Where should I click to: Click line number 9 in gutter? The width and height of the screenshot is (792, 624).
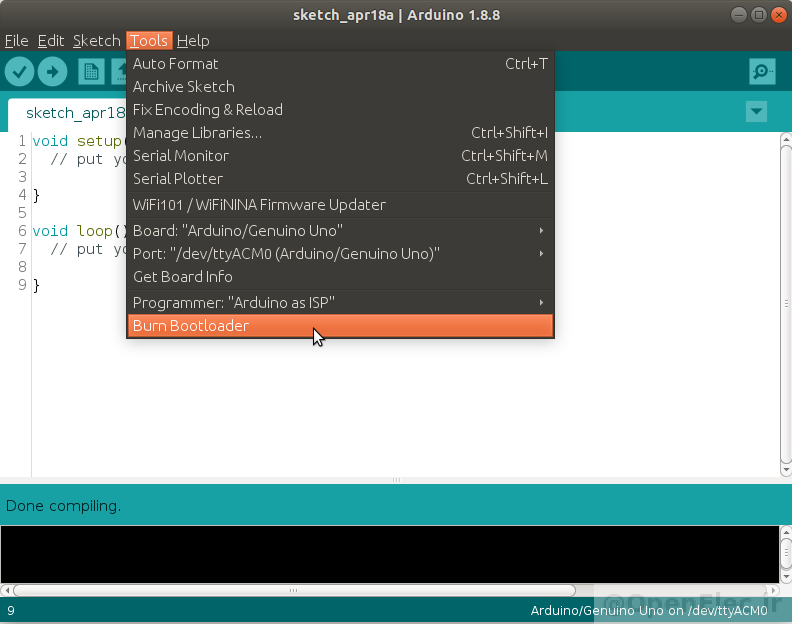point(22,285)
